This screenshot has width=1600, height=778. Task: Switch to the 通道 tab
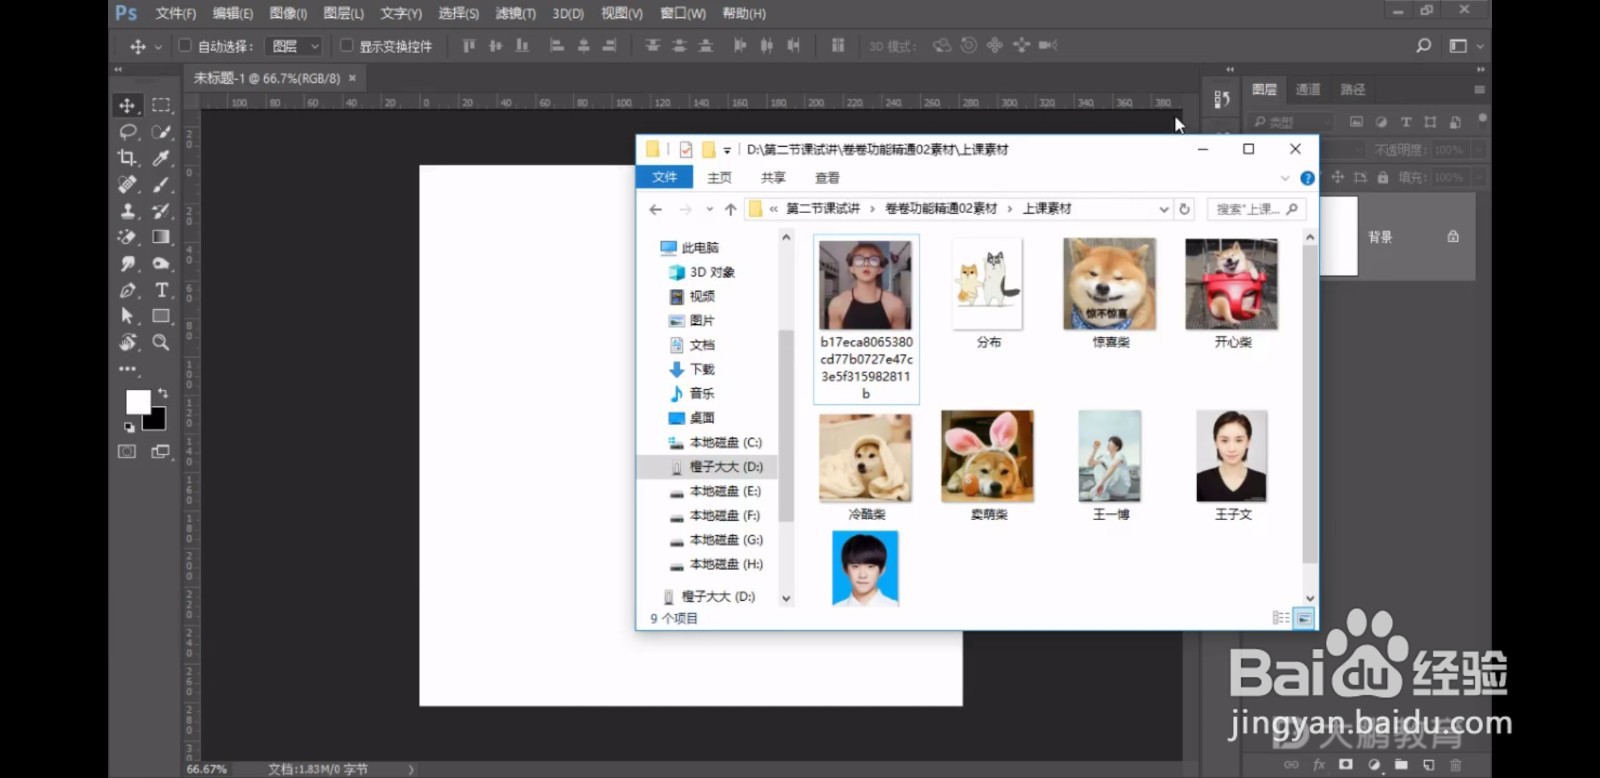coord(1308,89)
